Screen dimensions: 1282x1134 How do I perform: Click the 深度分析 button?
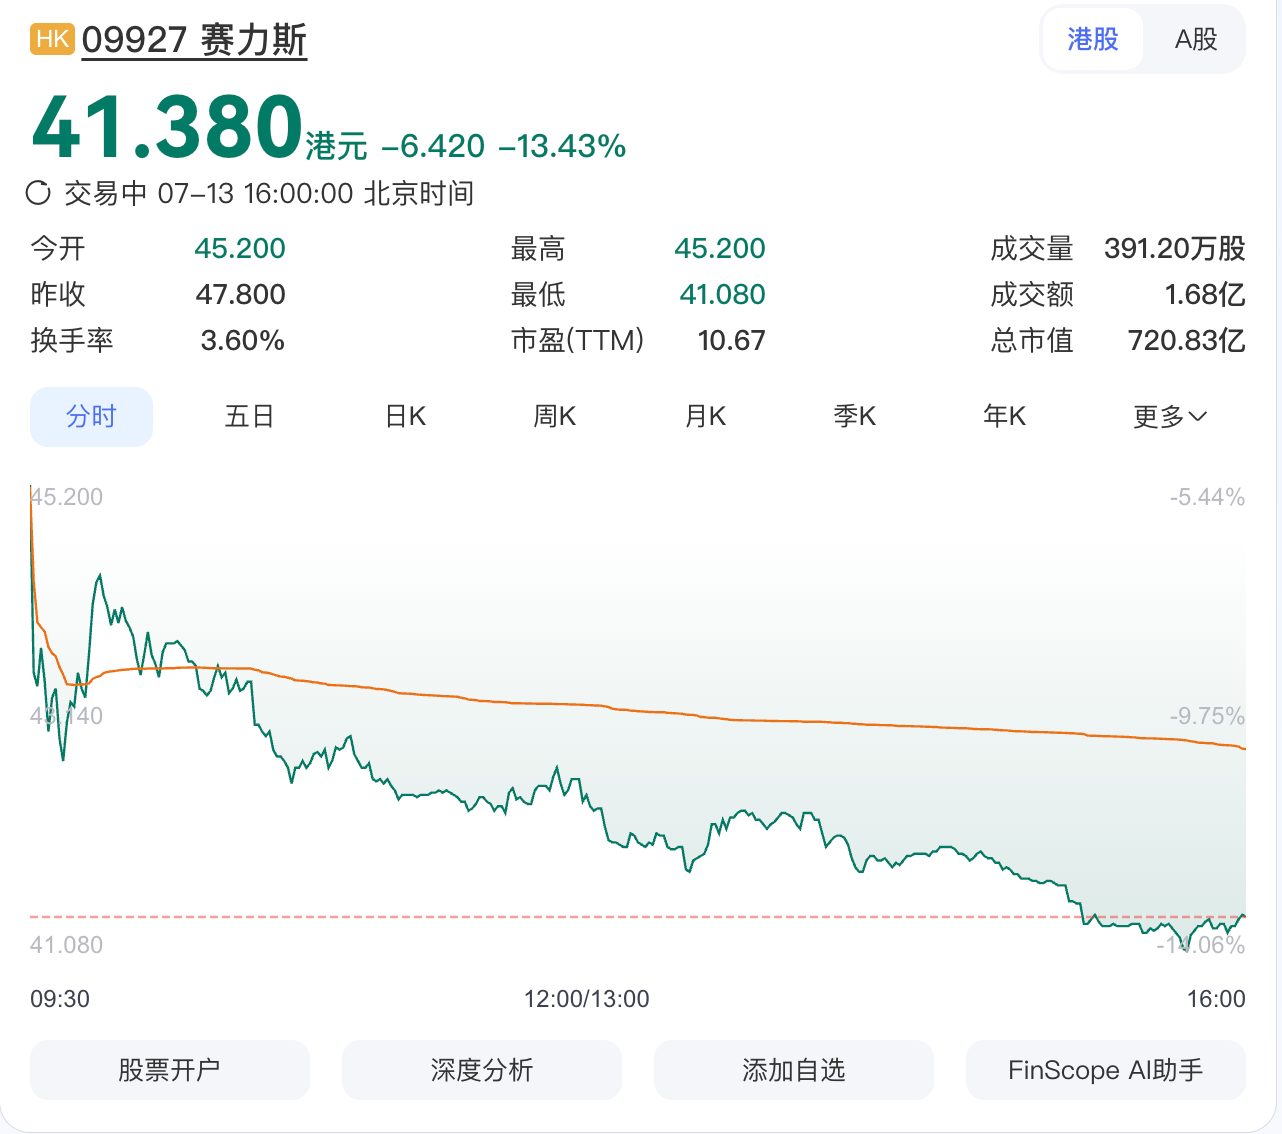tap(482, 1070)
